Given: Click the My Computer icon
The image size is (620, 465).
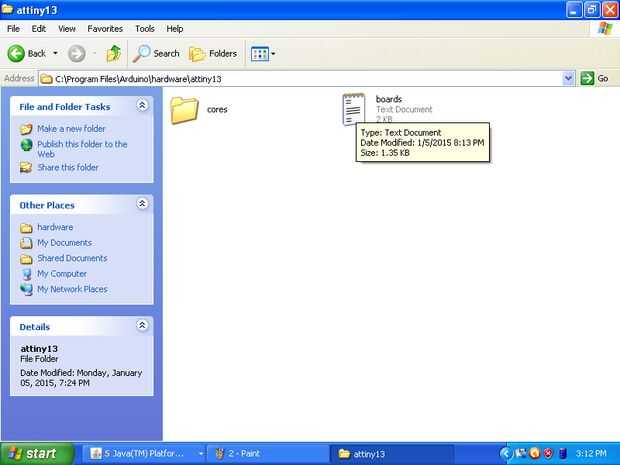Looking at the screenshot, I should 26,274.
